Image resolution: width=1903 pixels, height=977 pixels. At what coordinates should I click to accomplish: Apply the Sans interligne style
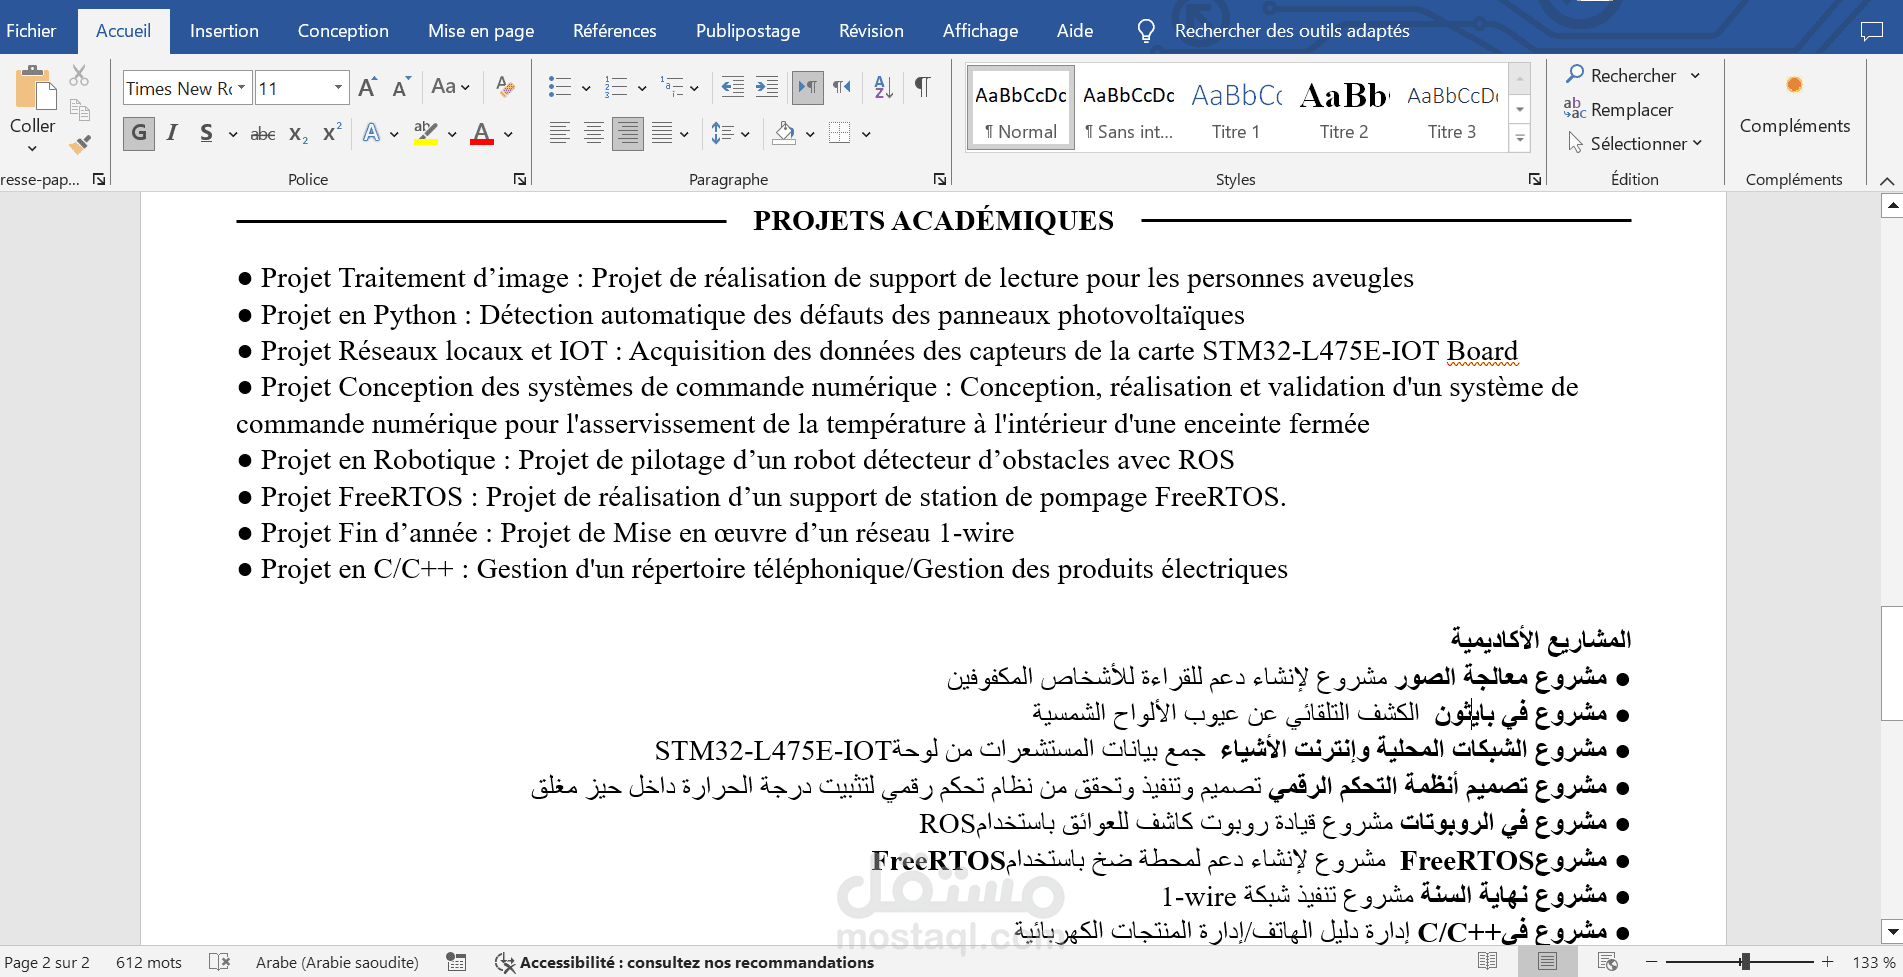[x=1129, y=108]
